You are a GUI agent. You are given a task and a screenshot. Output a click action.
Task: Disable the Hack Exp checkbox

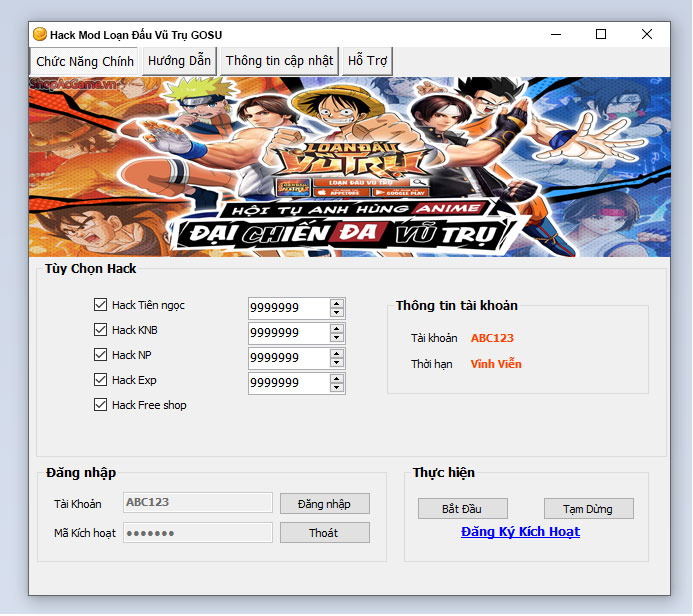tap(100, 380)
